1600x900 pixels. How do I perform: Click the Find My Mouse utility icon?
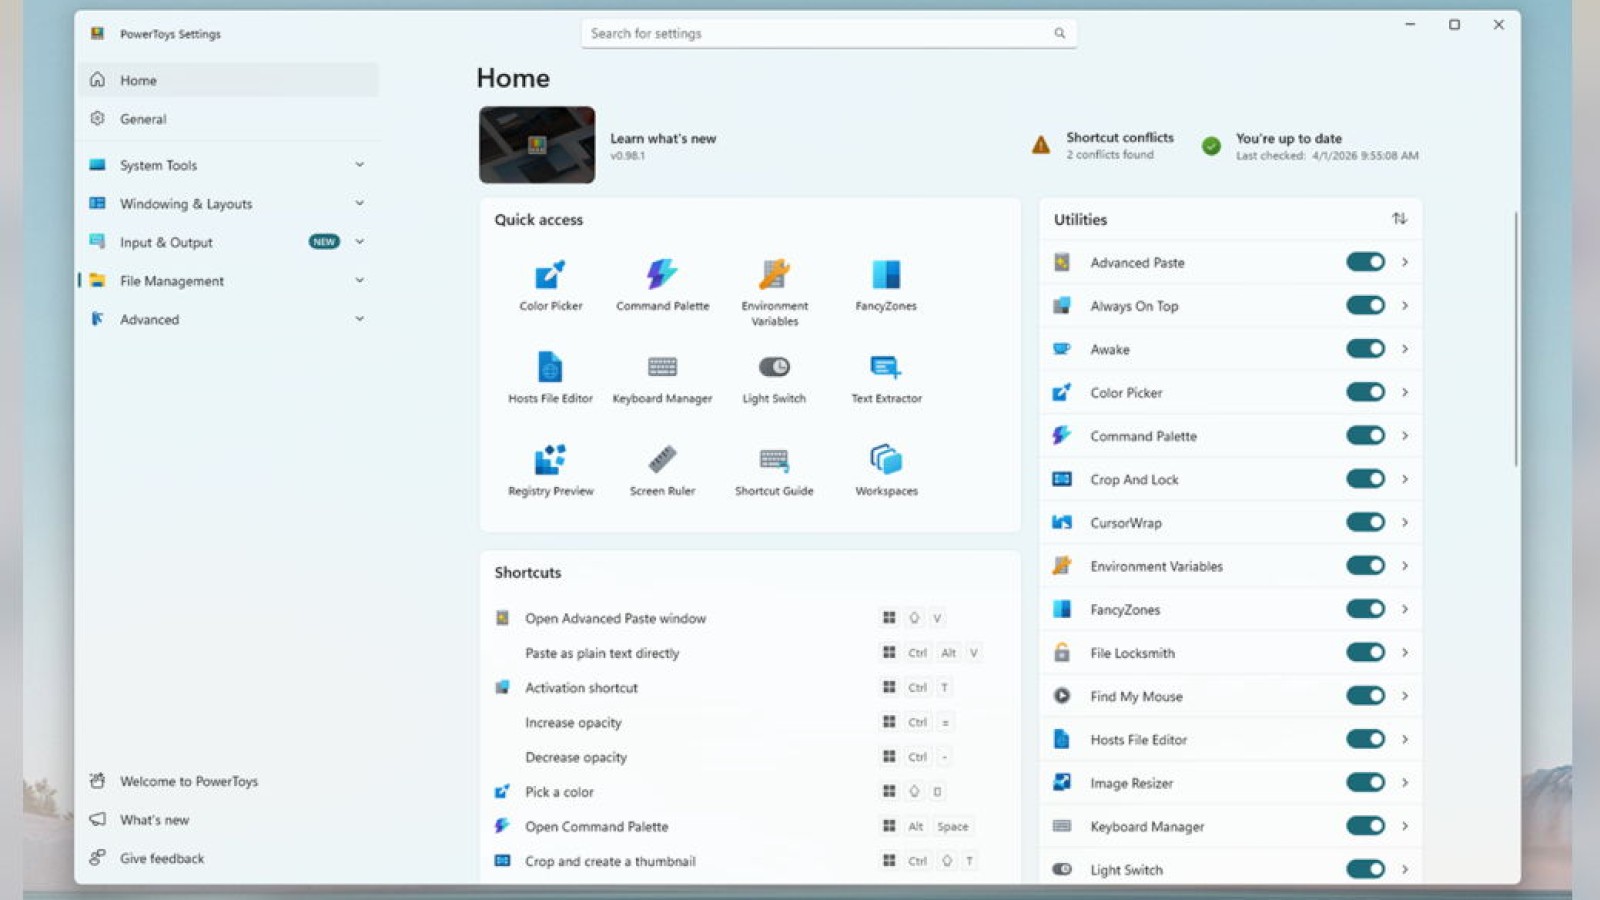tap(1062, 696)
